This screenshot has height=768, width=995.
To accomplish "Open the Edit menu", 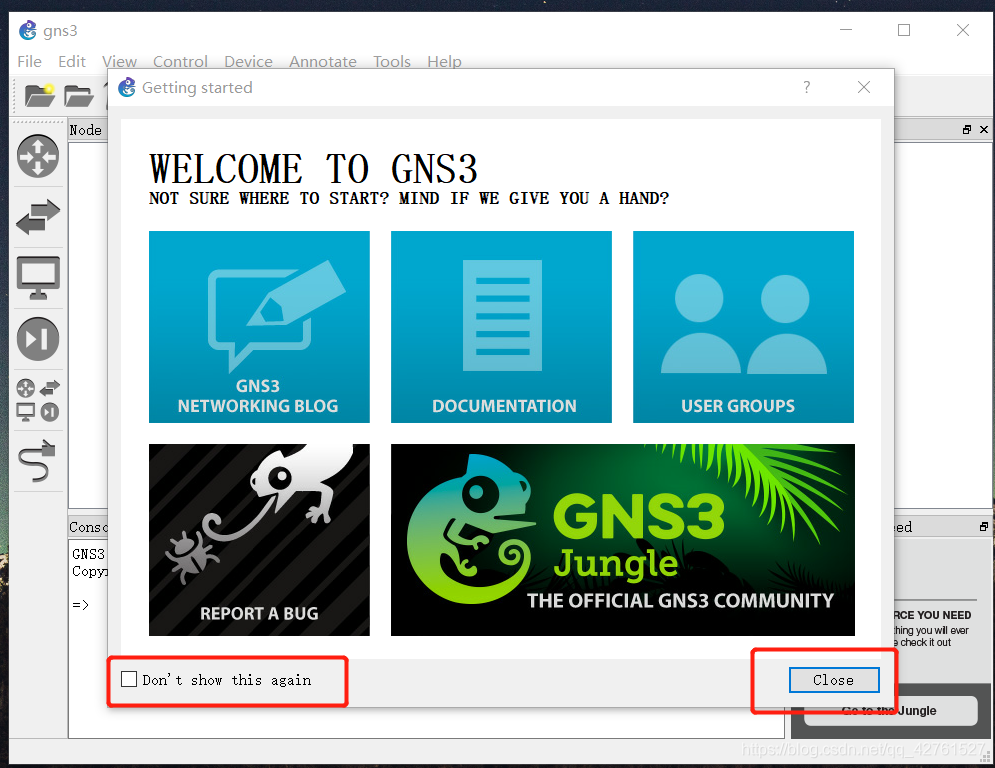I will 72,62.
